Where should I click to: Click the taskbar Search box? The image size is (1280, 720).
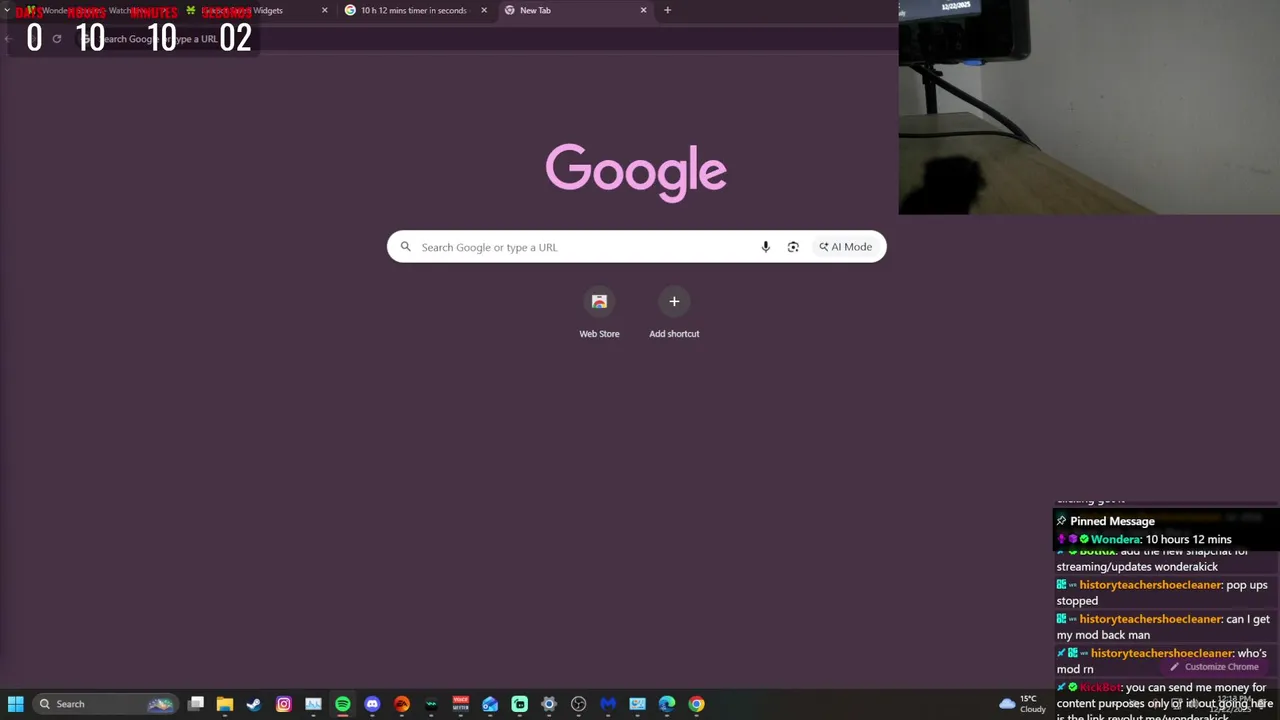(x=105, y=704)
